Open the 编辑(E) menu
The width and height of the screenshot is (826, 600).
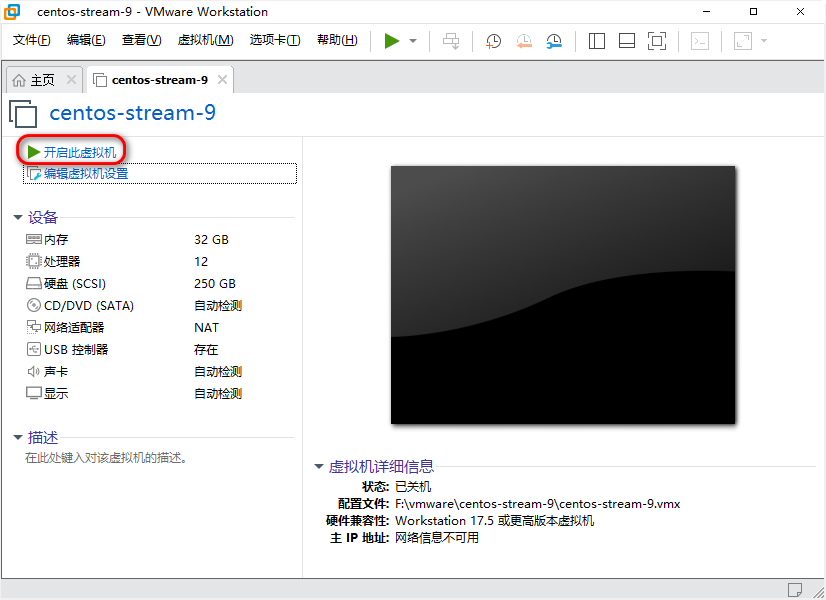pos(86,40)
